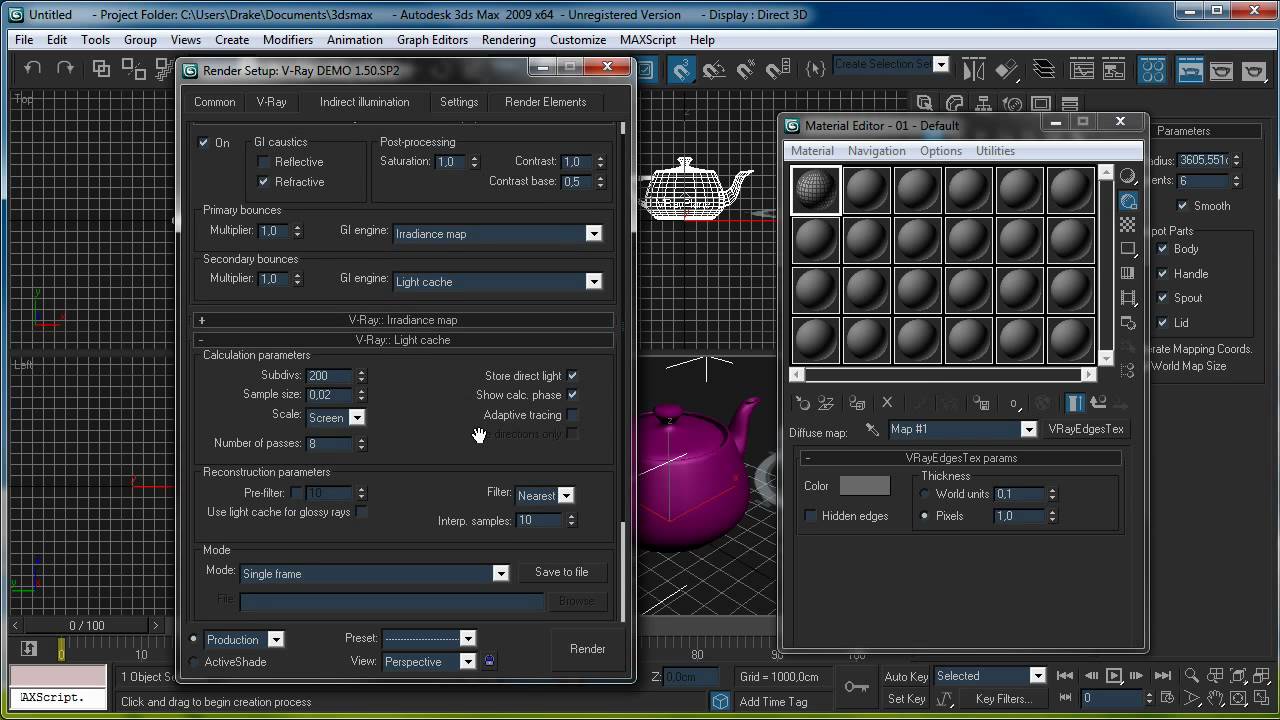Click Save to file button
The image size is (1280, 720).
[x=561, y=572]
